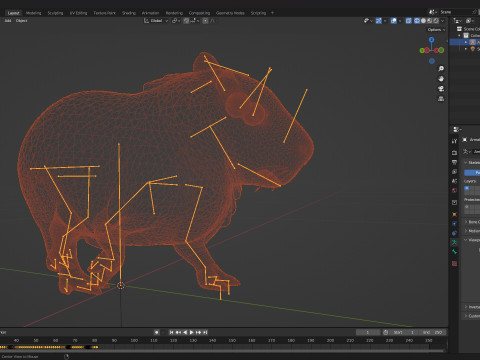Click the blue Z axis on navigation gizmo

(x=432, y=40)
